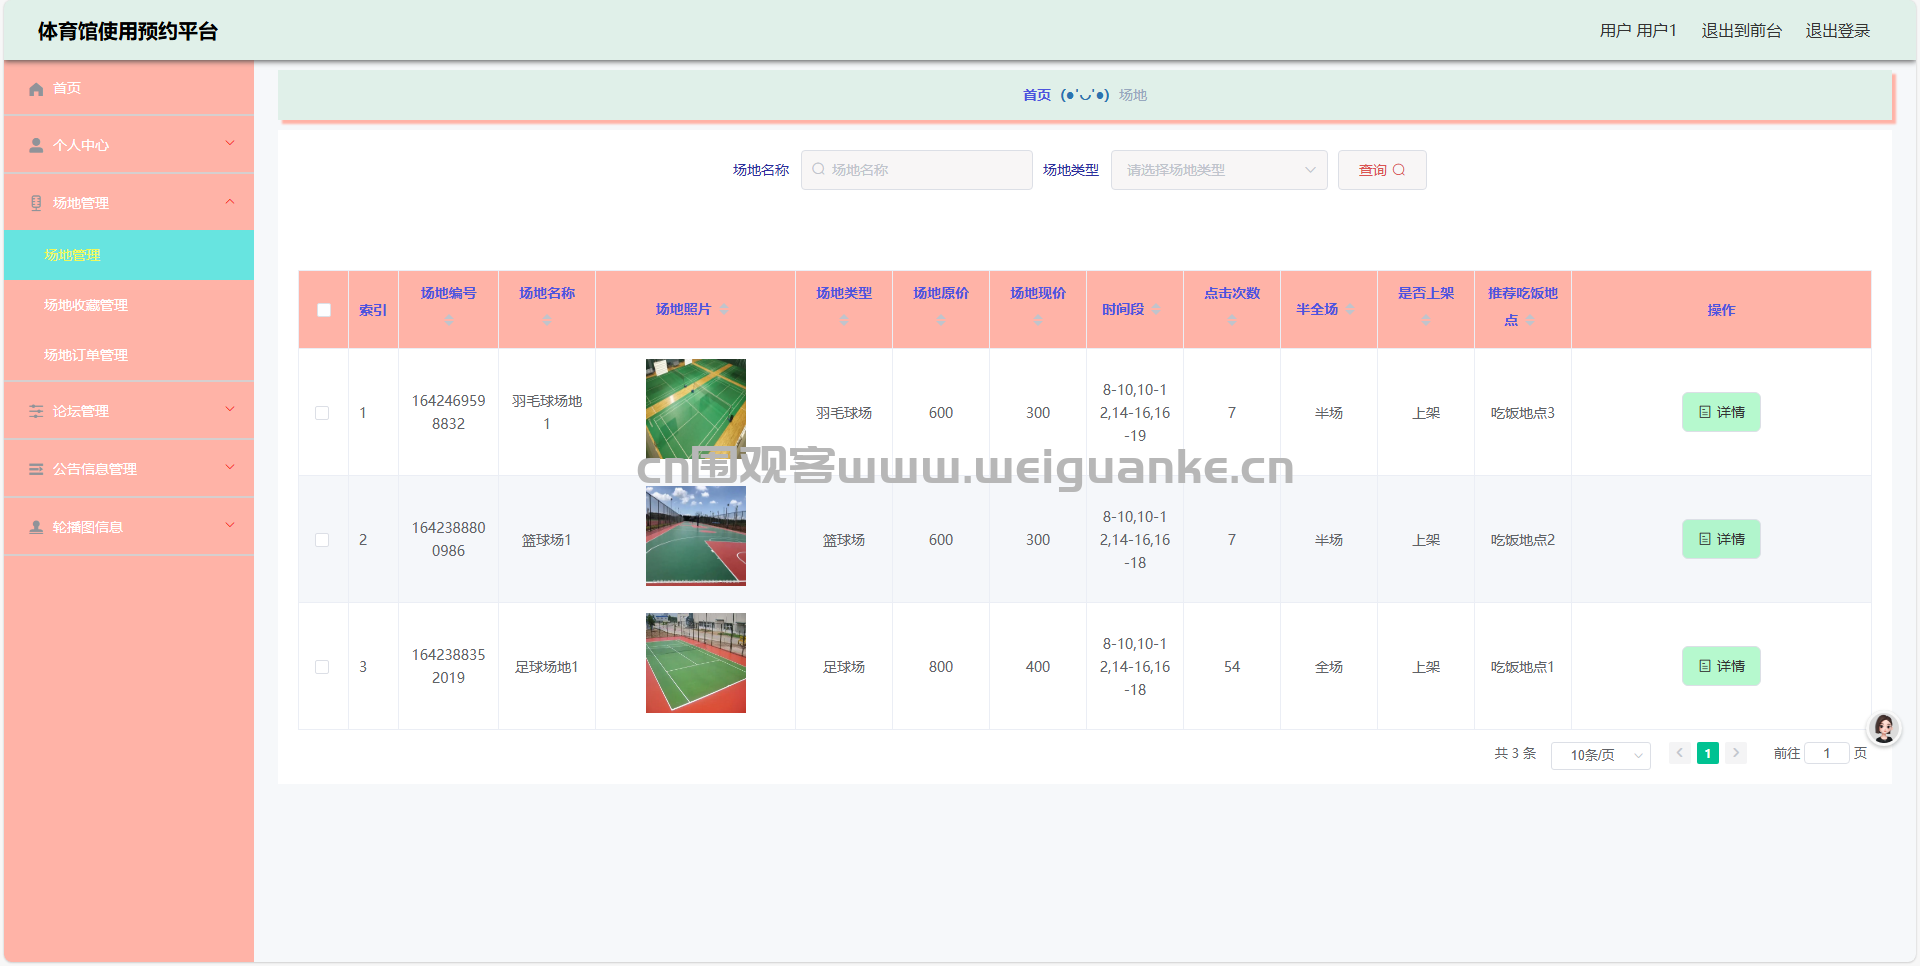Click 退出到前台 link
The image size is (1920, 966).
coord(1742,31)
